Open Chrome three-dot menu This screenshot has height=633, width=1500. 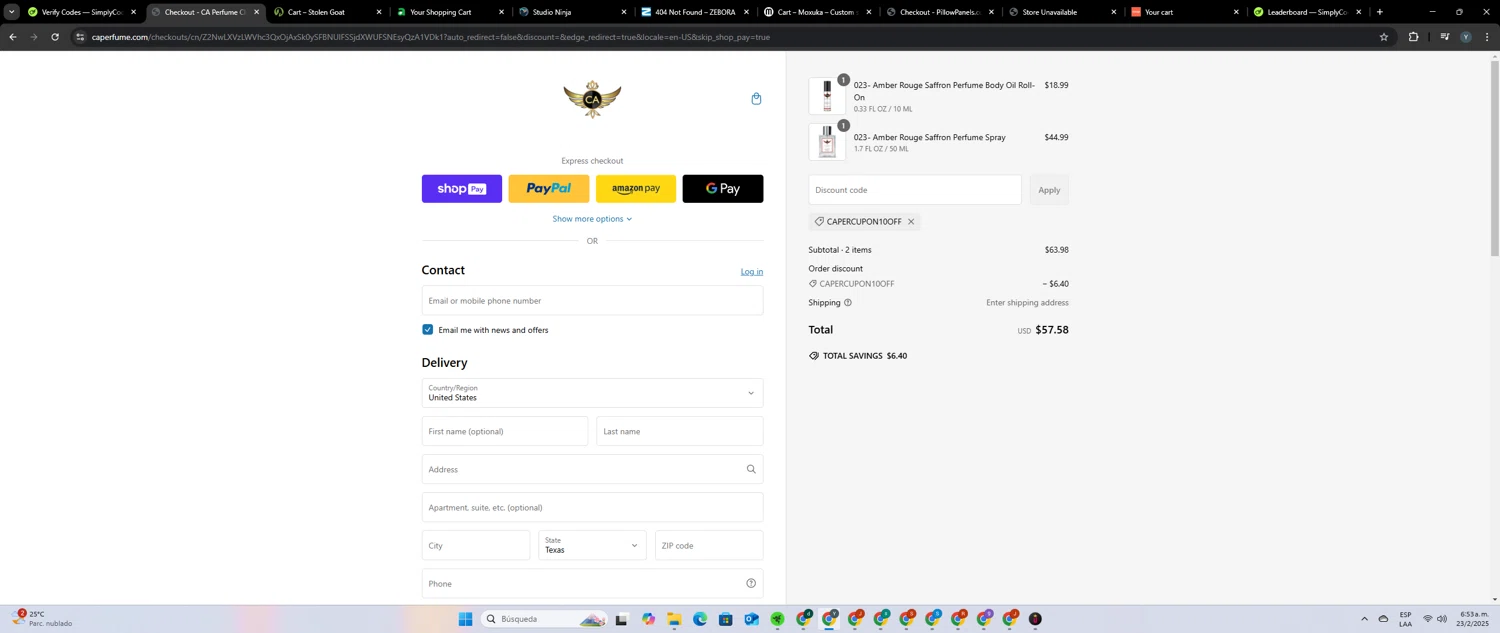[x=1487, y=37]
